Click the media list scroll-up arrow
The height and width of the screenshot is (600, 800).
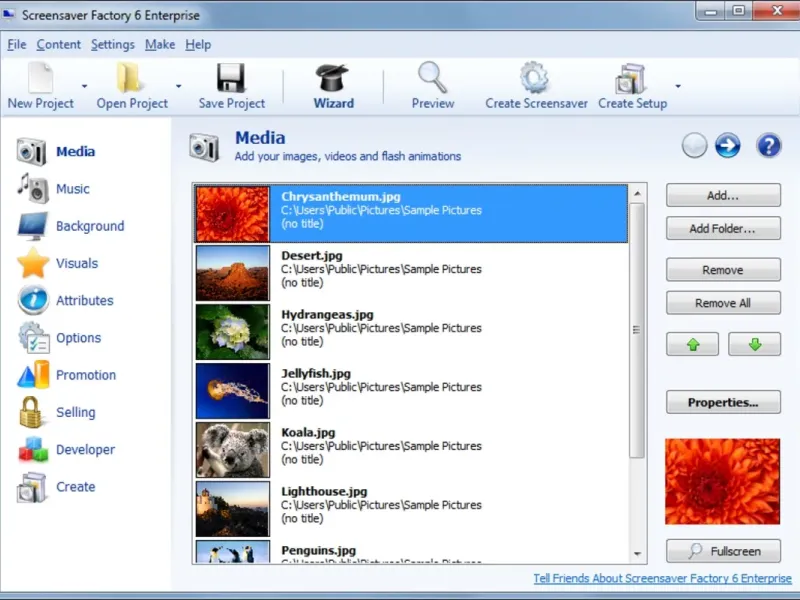click(x=637, y=193)
